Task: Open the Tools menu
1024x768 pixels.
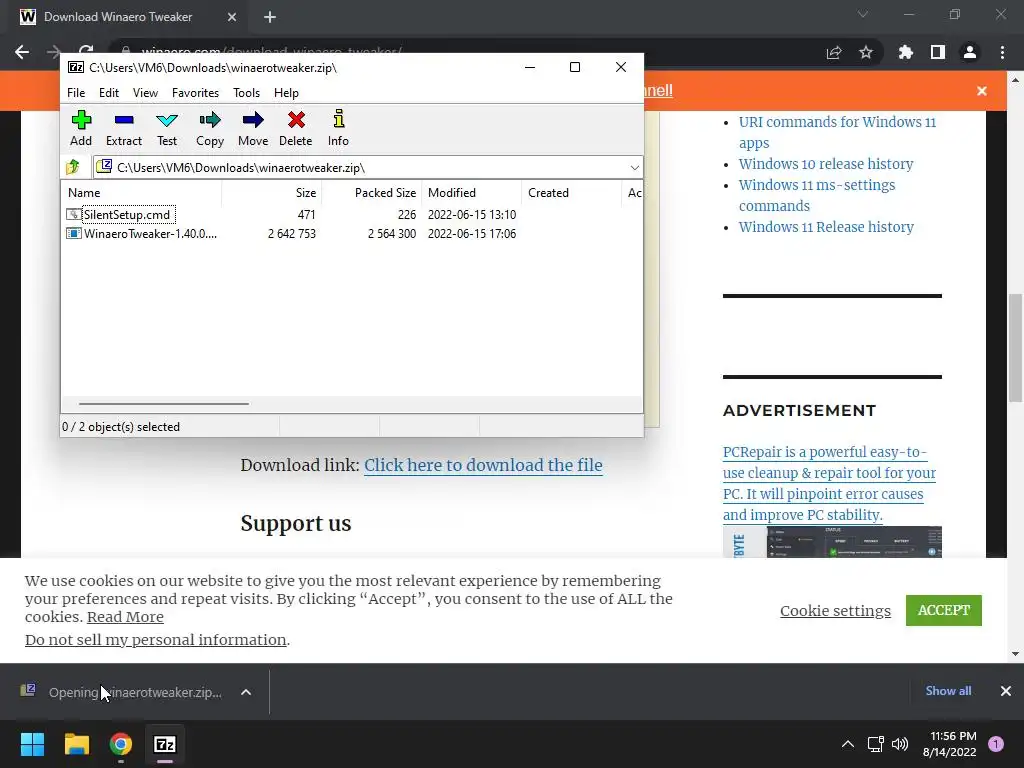Action: click(246, 93)
